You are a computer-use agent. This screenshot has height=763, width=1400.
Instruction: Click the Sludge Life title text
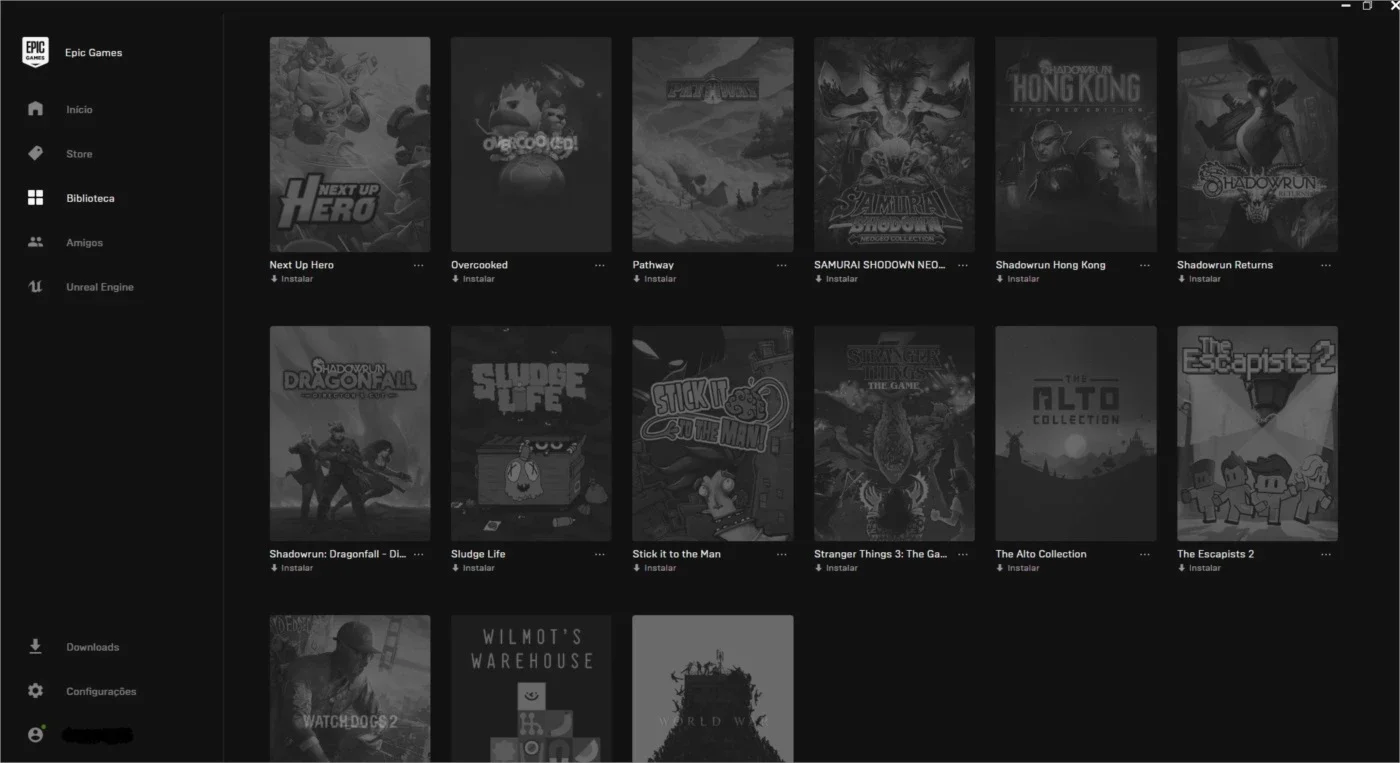478,554
